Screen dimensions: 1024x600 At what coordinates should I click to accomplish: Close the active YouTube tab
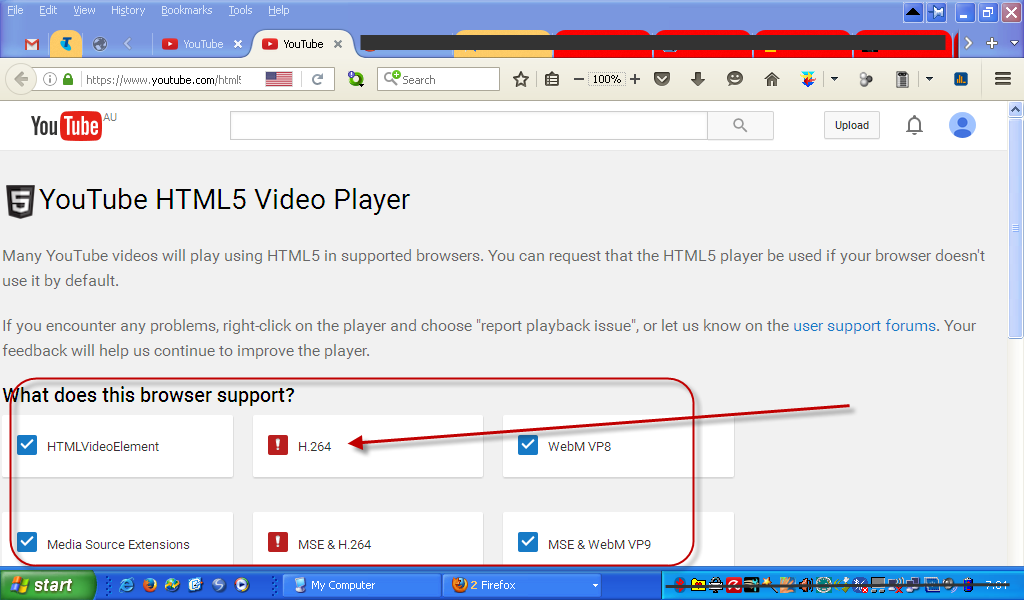tap(338, 44)
